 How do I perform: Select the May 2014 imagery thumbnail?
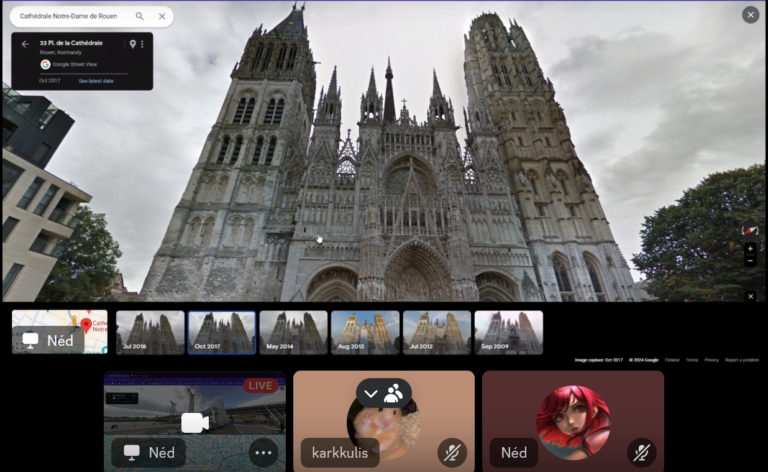coord(293,332)
